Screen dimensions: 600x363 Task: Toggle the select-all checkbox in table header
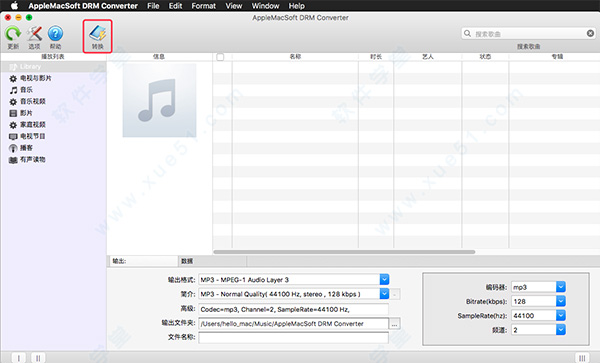point(220,57)
